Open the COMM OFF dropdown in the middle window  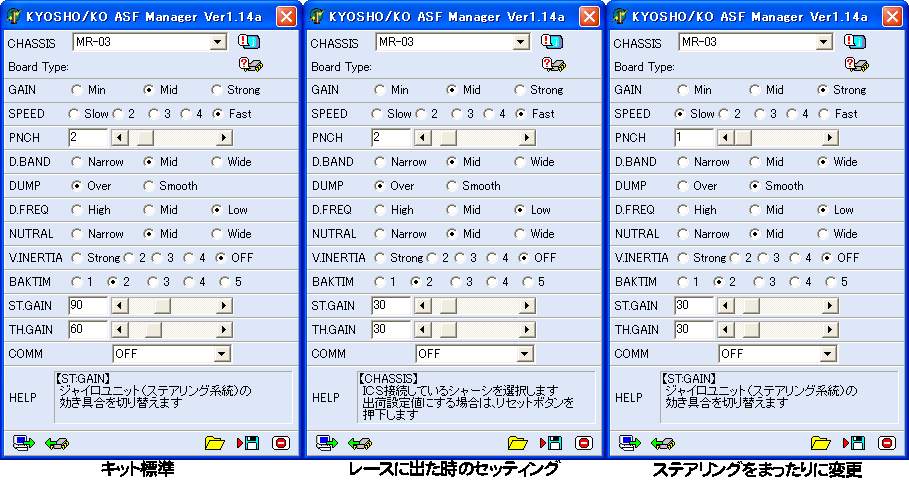524,354
